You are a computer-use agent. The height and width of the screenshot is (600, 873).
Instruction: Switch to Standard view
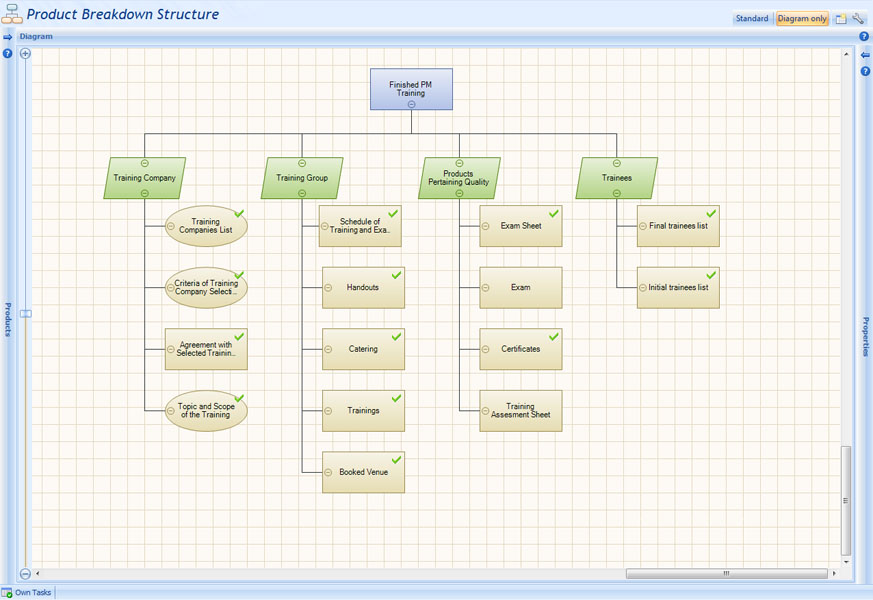(752, 18)
